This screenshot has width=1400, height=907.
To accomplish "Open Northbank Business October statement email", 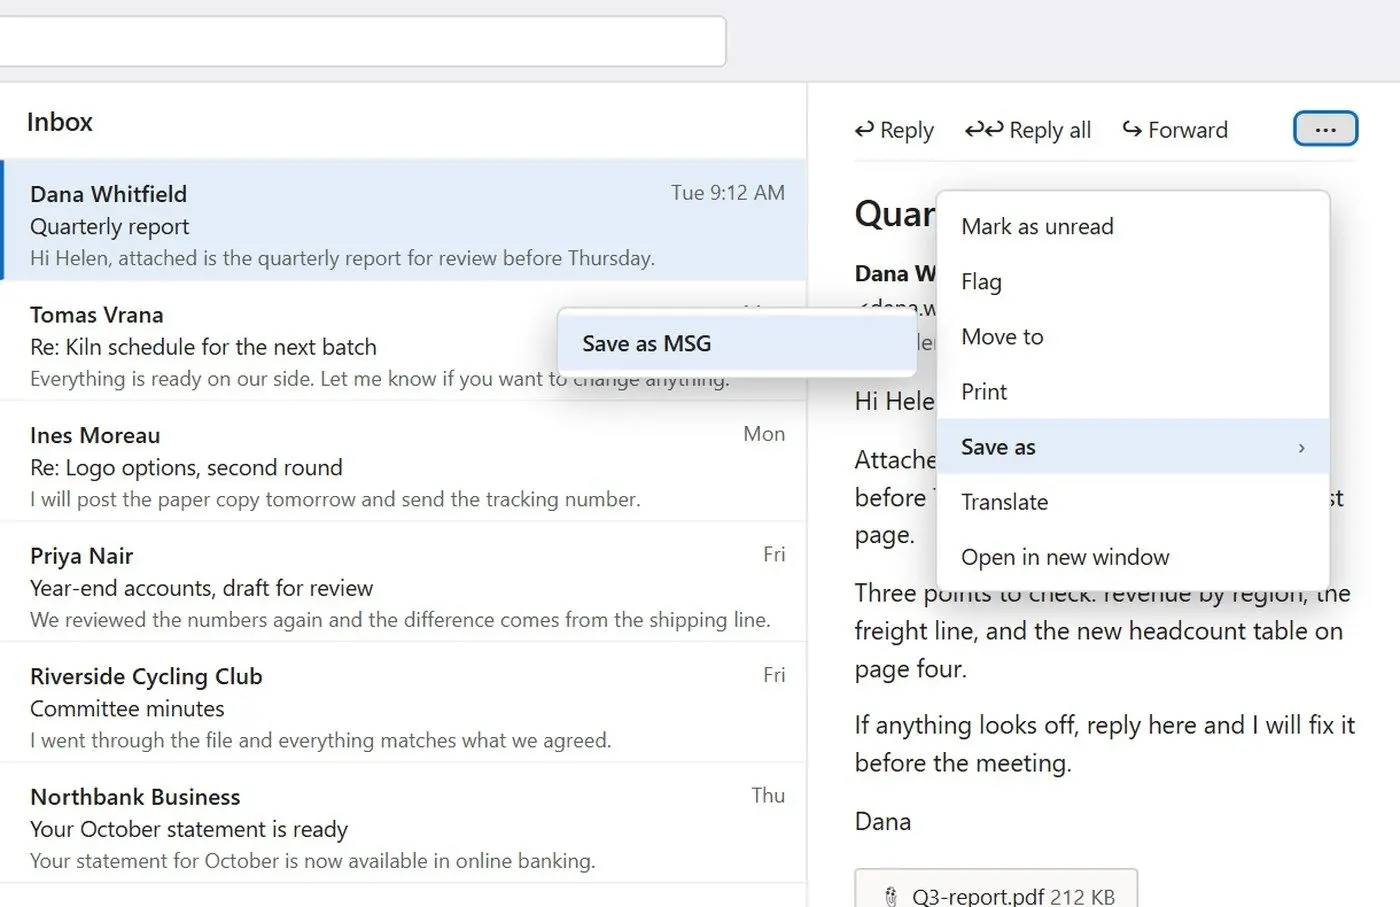I will point(403,823).
